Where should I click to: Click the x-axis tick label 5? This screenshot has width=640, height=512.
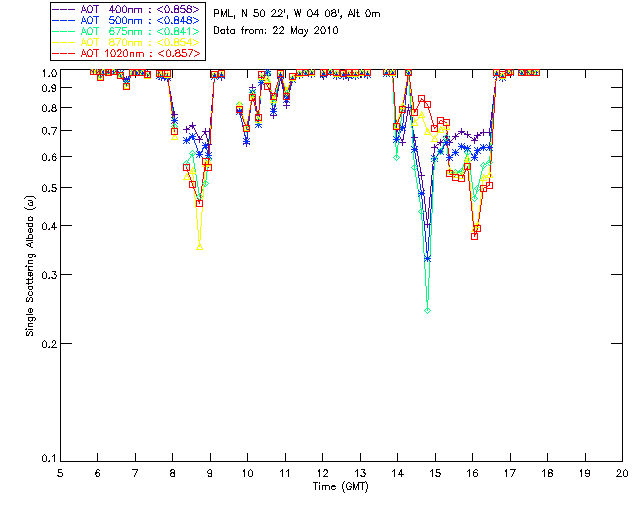60,473
